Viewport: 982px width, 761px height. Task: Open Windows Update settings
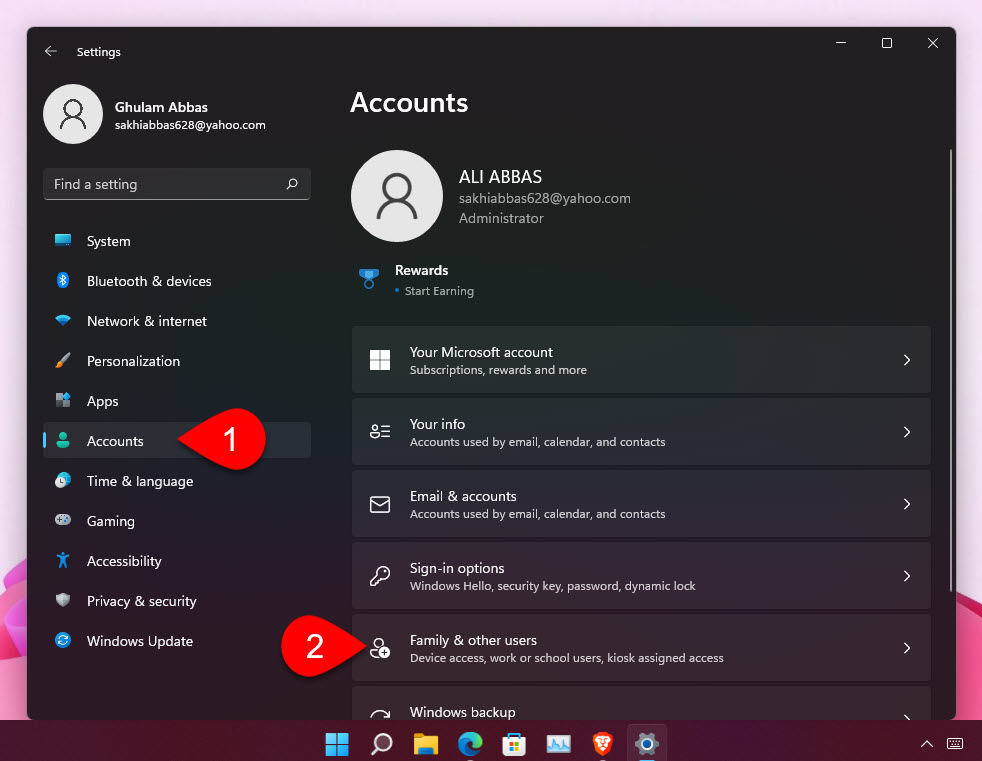177,641
